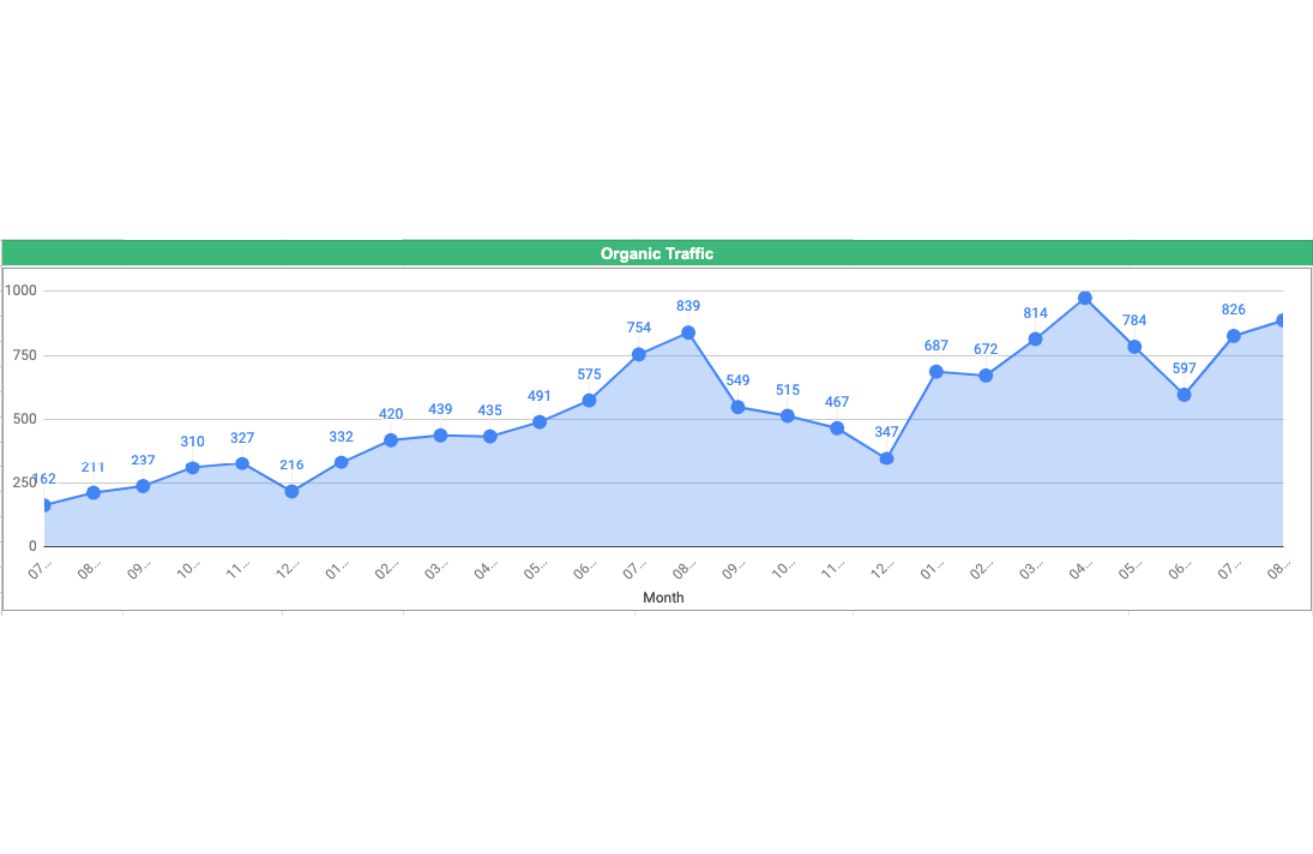Select the data point labeled 549

tap(738, 407)
